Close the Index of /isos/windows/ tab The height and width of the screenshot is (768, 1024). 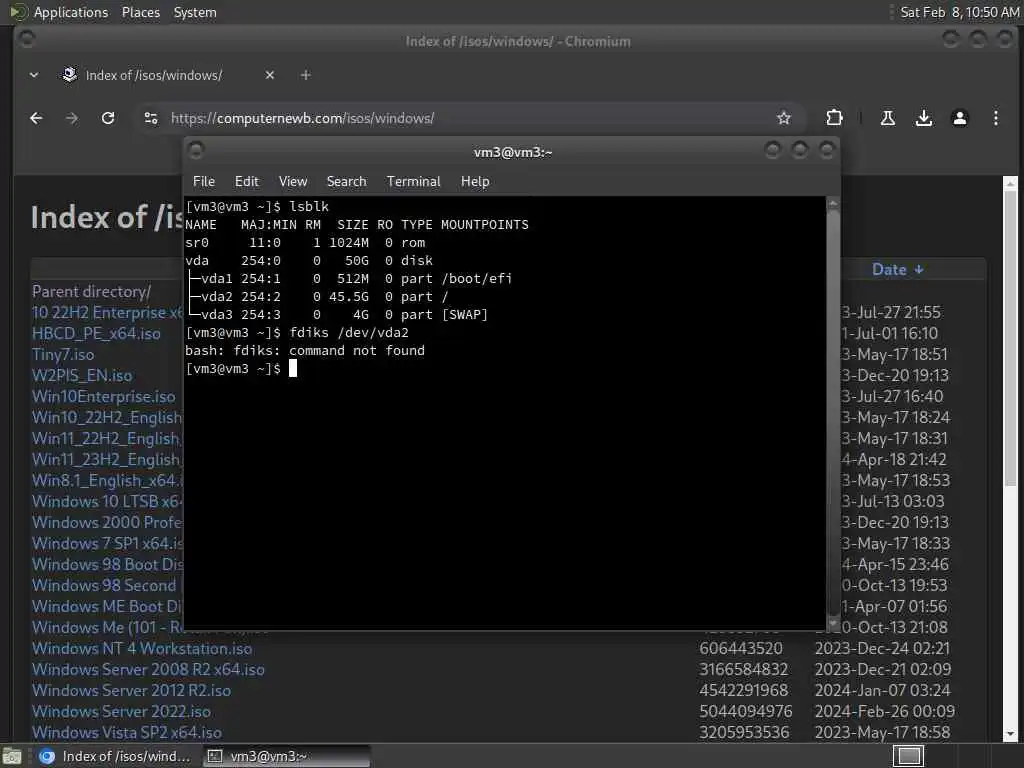pyautogui.click(x=270, y=75)
